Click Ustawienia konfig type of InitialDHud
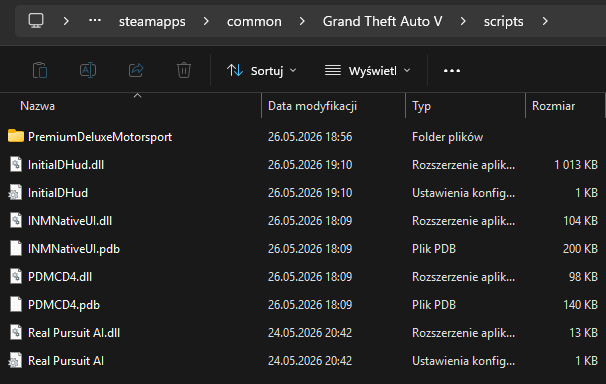Viewport: 606px width, 384px height. (x=463, y=193)
